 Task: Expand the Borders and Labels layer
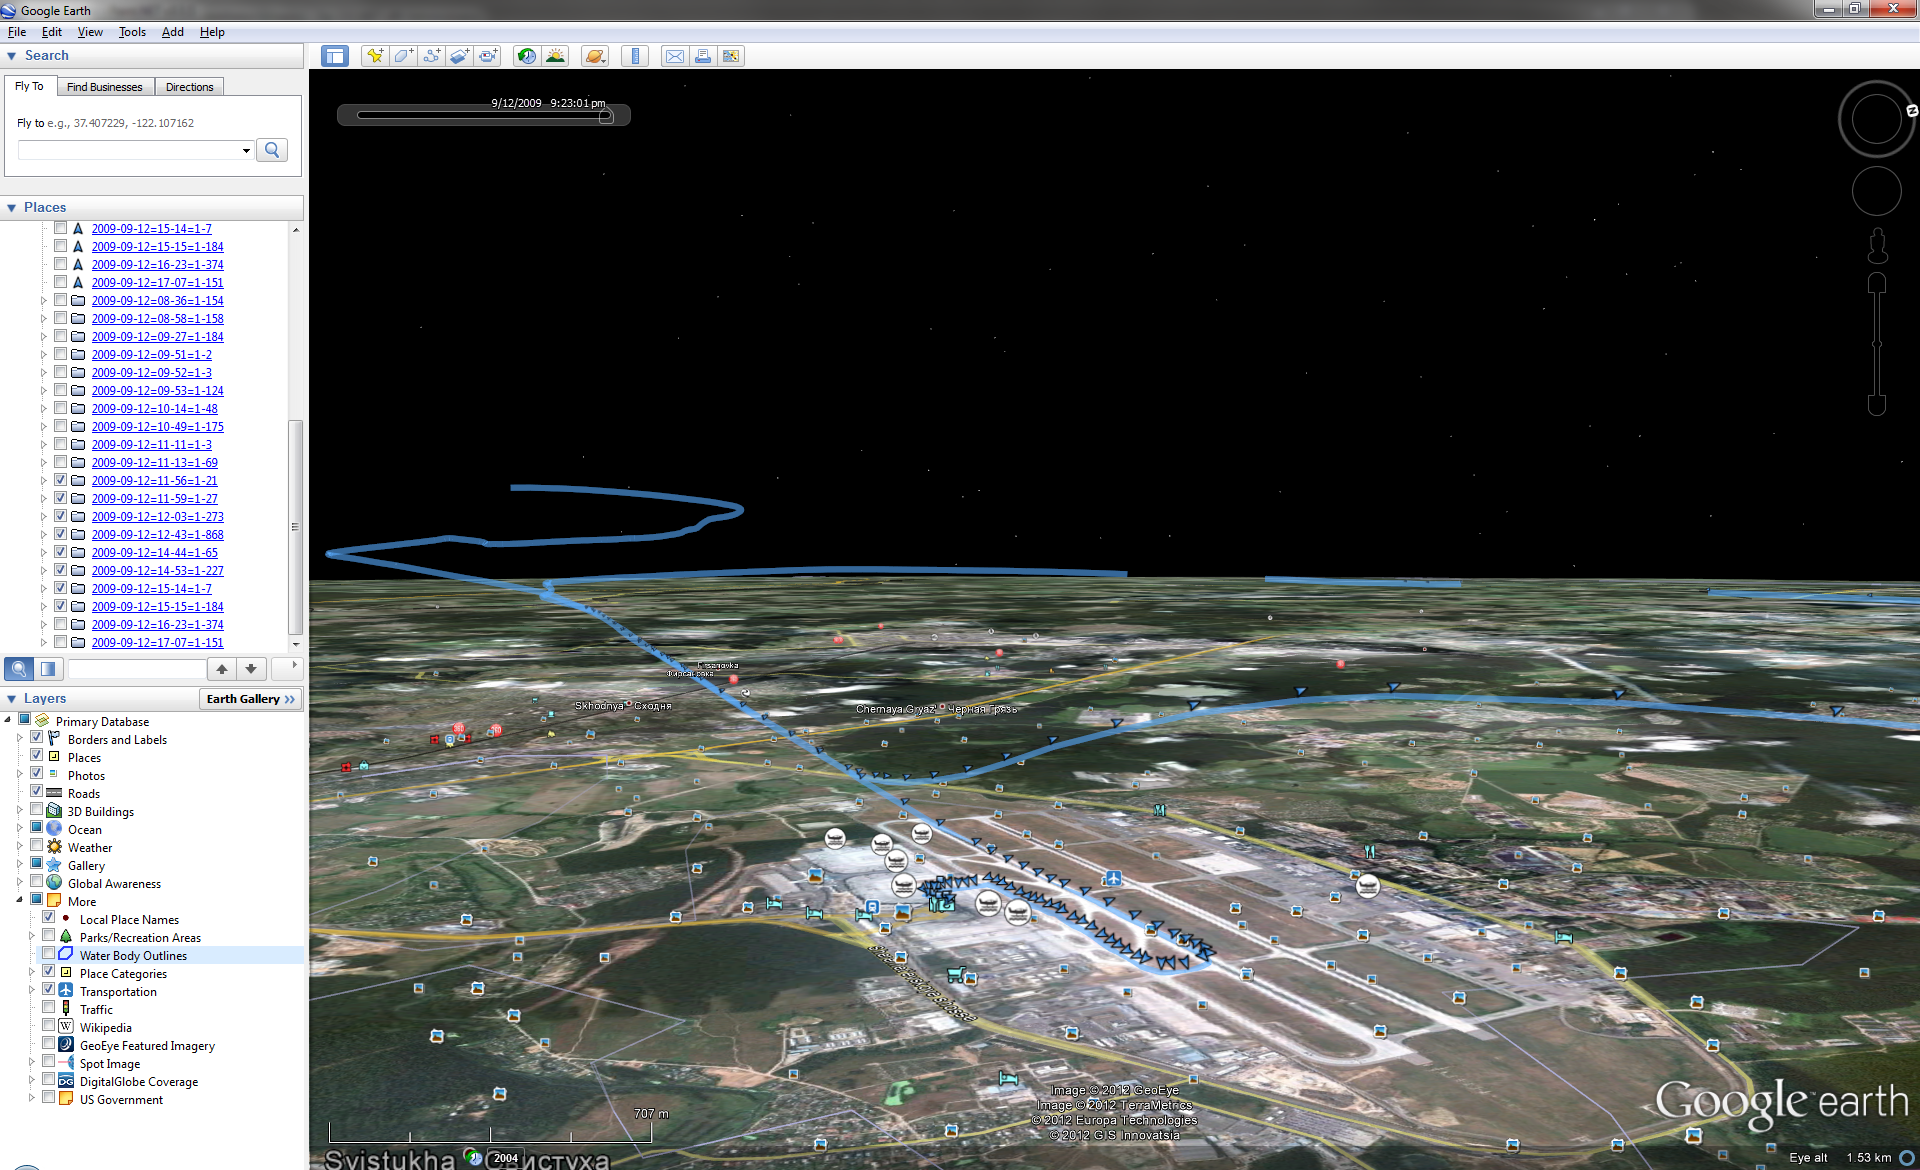20,739
